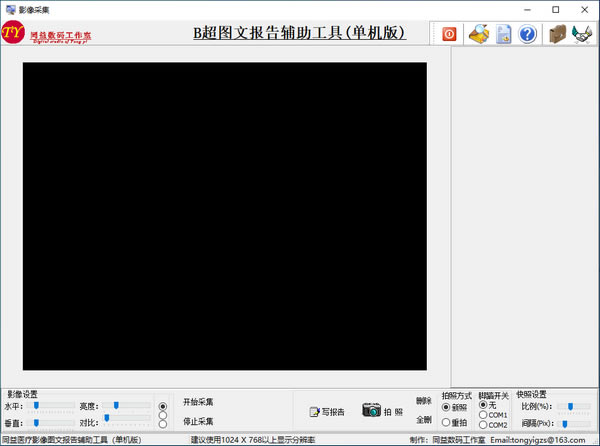
Task: Select COM1 foot switch option
Action: tap(485, 415)
